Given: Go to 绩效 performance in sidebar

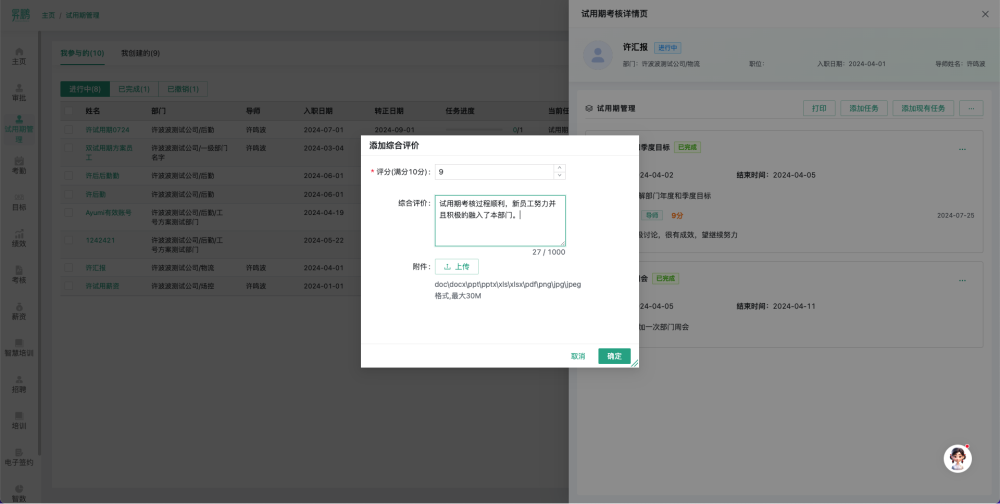Looking at the screenshot, I should tap(19, 237).
